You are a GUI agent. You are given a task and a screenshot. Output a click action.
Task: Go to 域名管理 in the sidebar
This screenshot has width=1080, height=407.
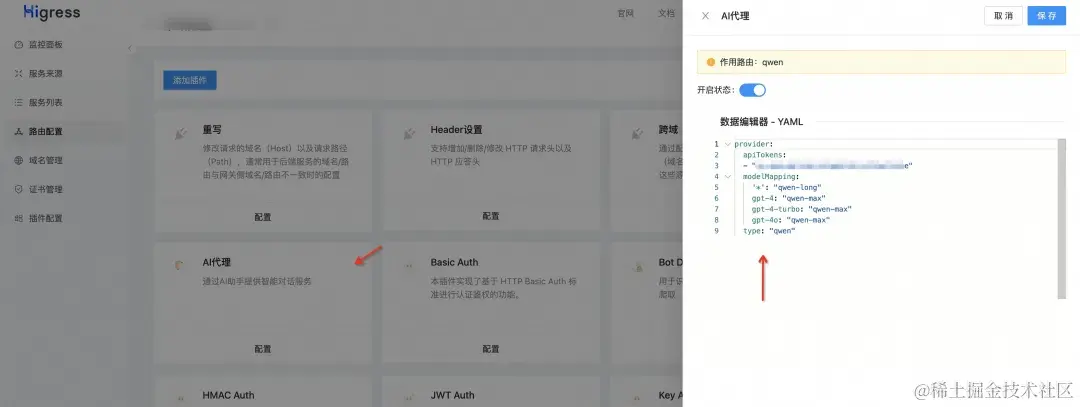pyautogui.click(x=45, y=160)
